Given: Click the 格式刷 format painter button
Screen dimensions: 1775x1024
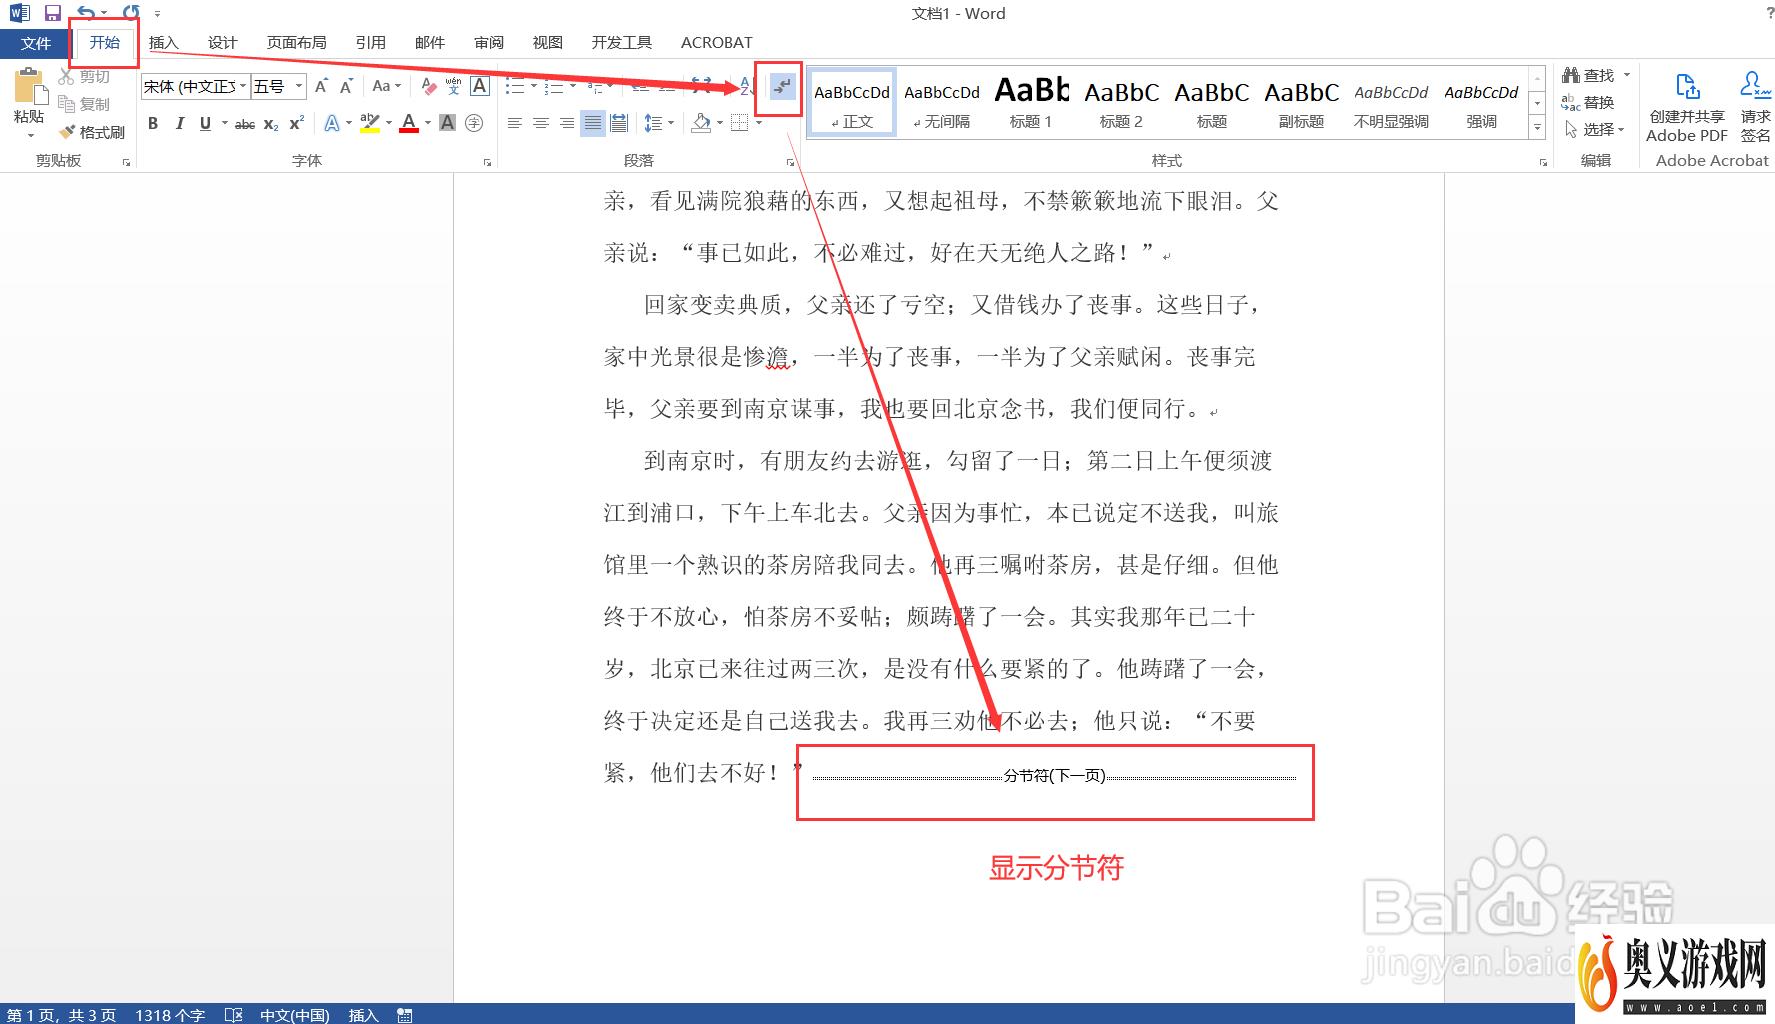Looking at the screenshot, I should (x=92, y=132).
